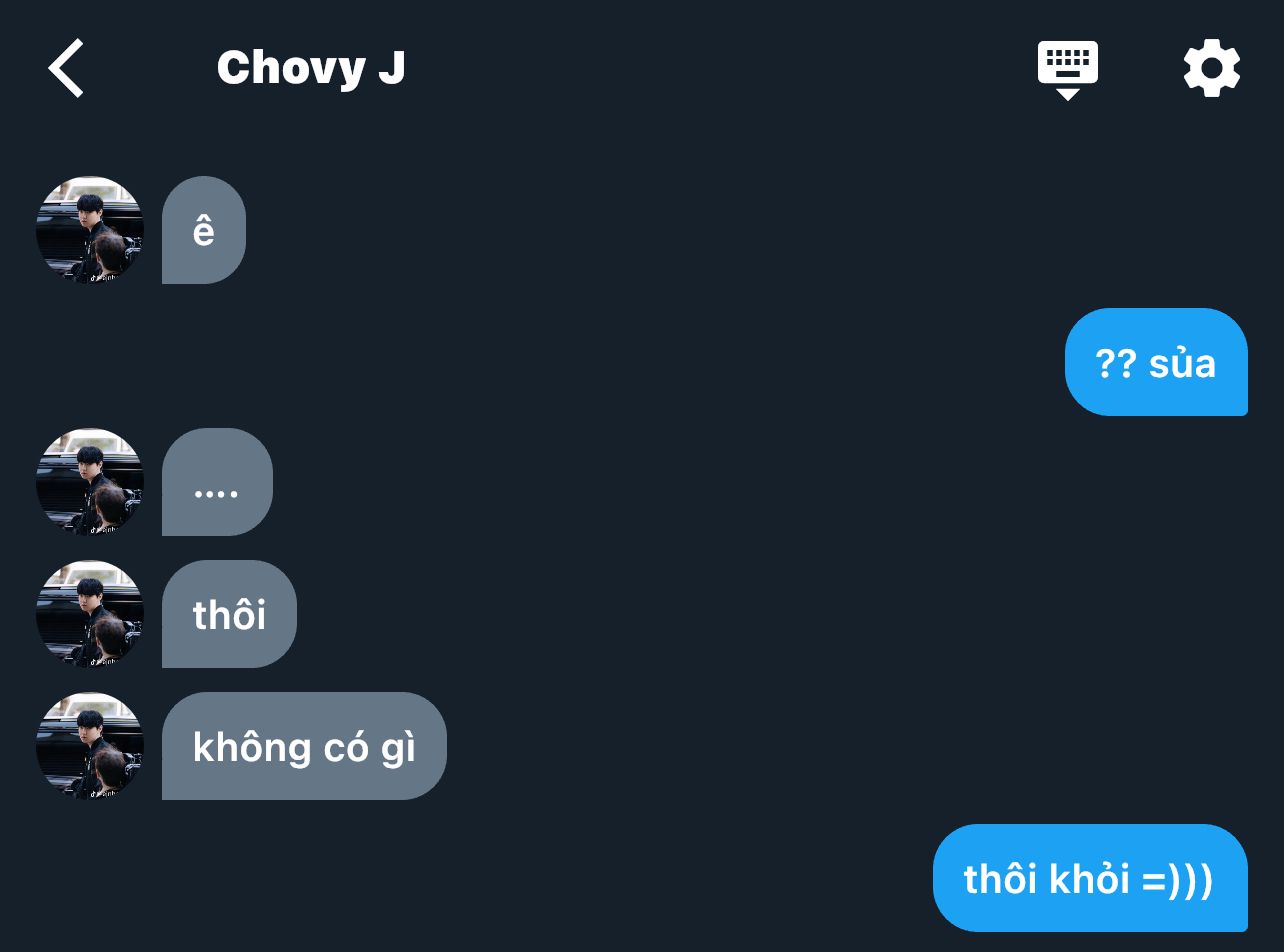Click the "không" word in received message

point(250,748)
